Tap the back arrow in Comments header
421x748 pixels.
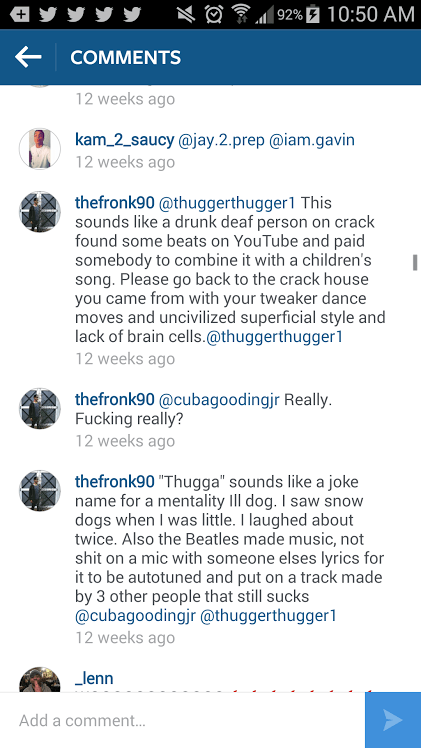[x=28, y=57]
